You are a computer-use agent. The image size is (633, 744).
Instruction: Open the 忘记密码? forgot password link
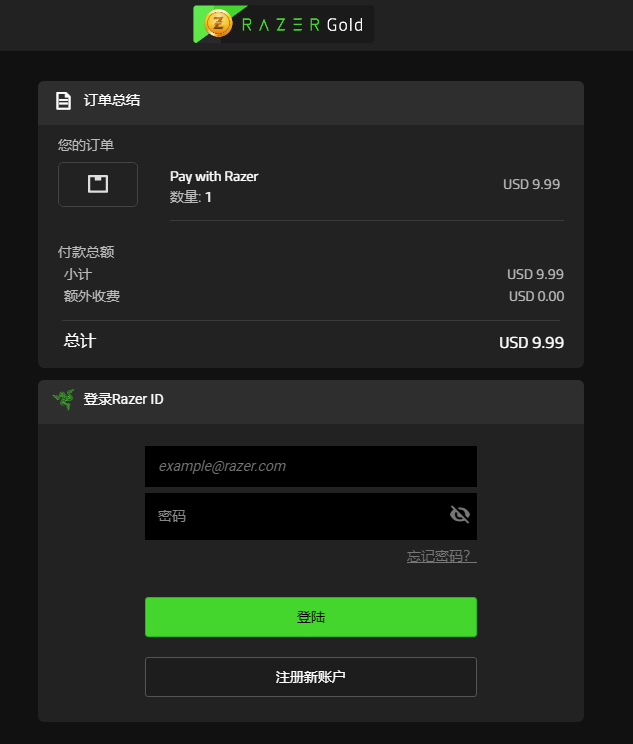pos(441,556)
